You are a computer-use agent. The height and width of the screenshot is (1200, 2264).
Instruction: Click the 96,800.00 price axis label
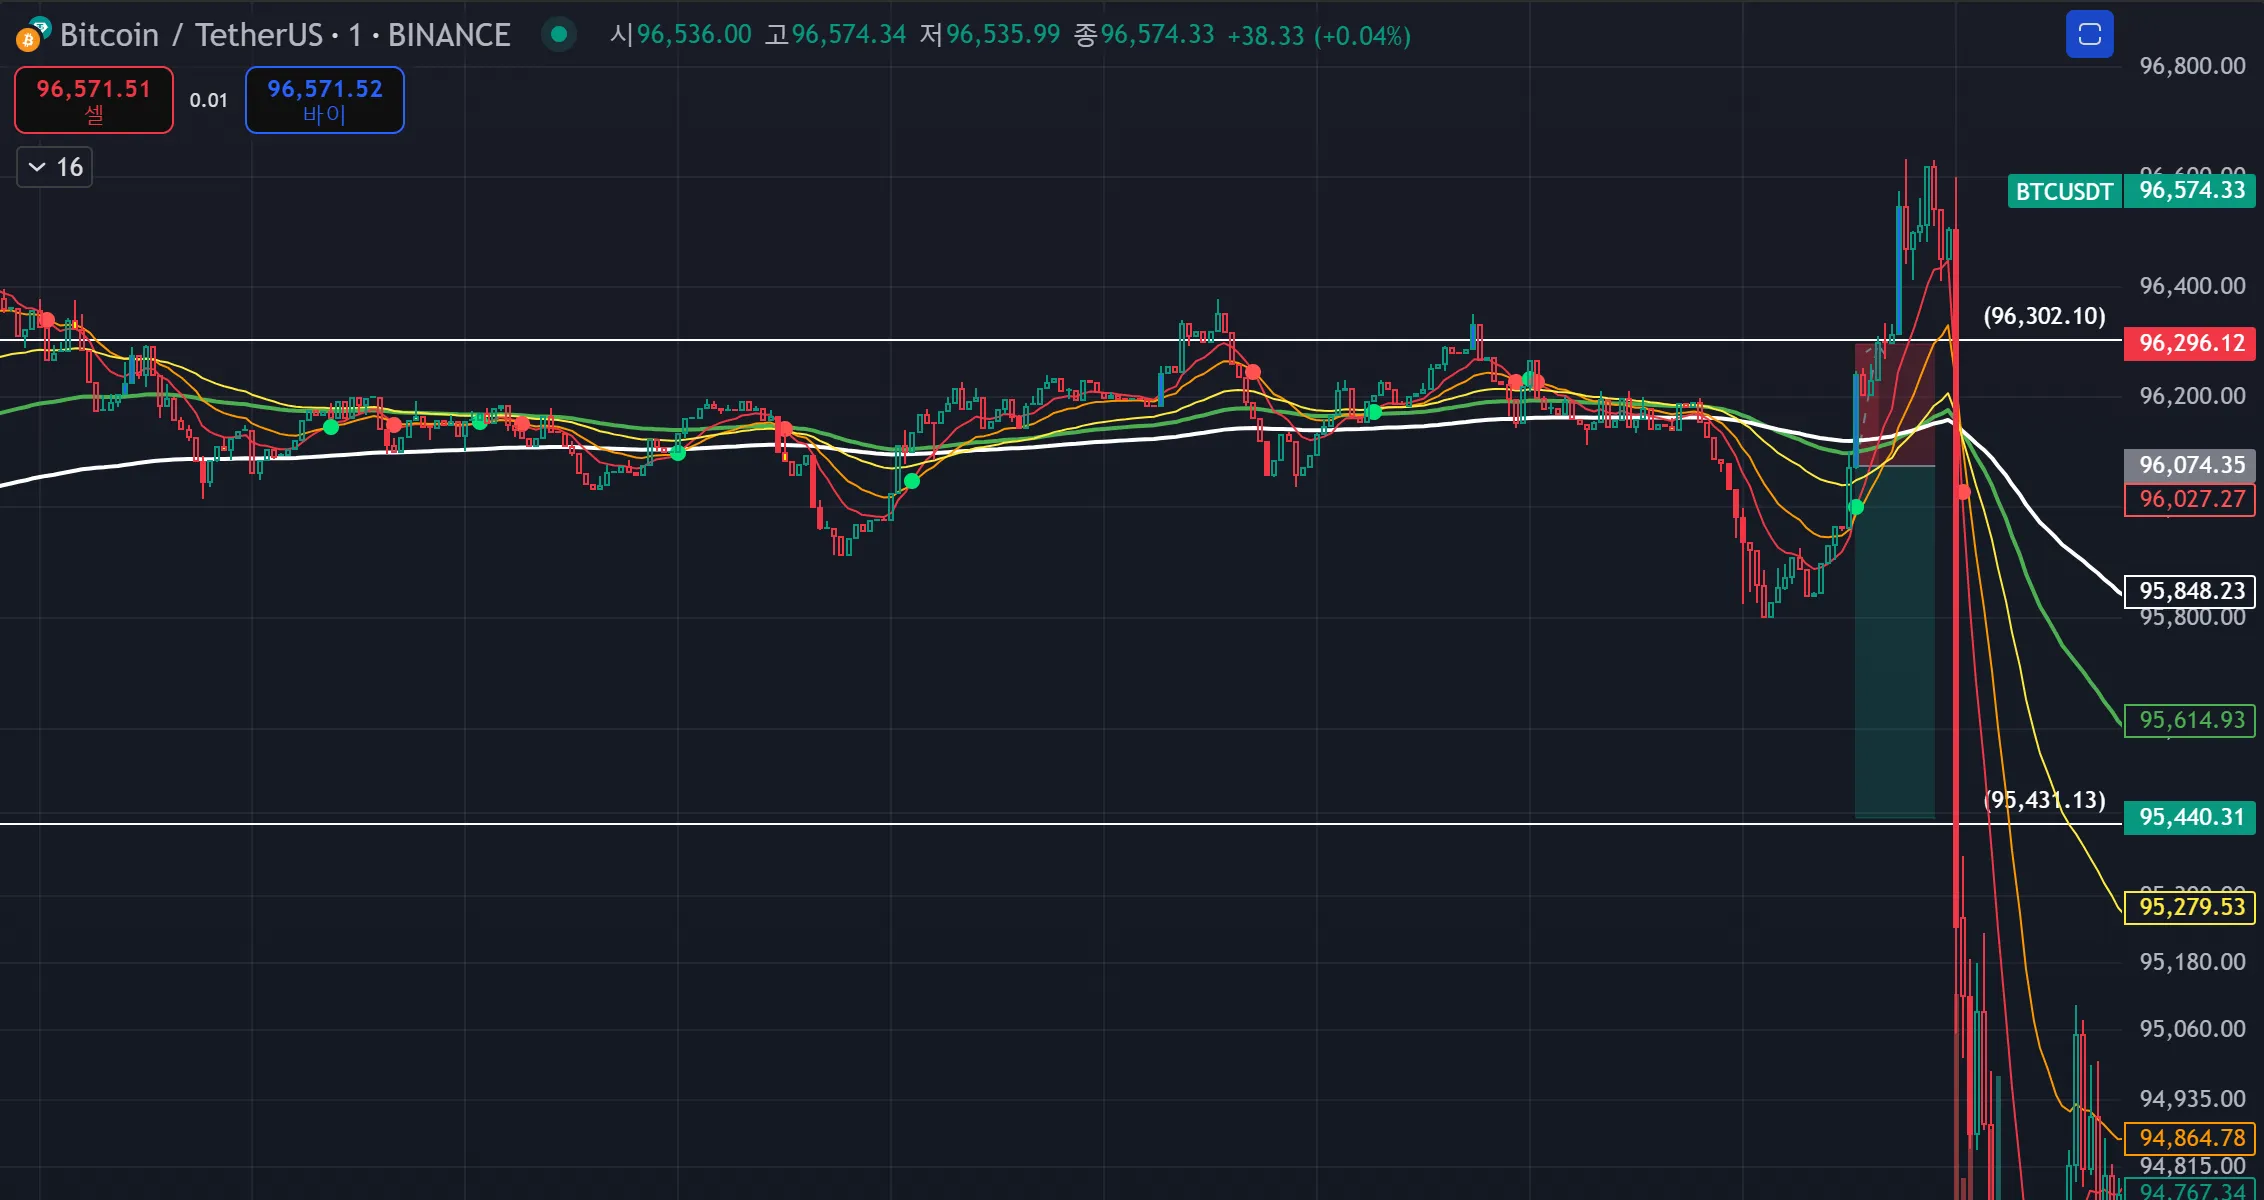click(x=2192, y=66)
